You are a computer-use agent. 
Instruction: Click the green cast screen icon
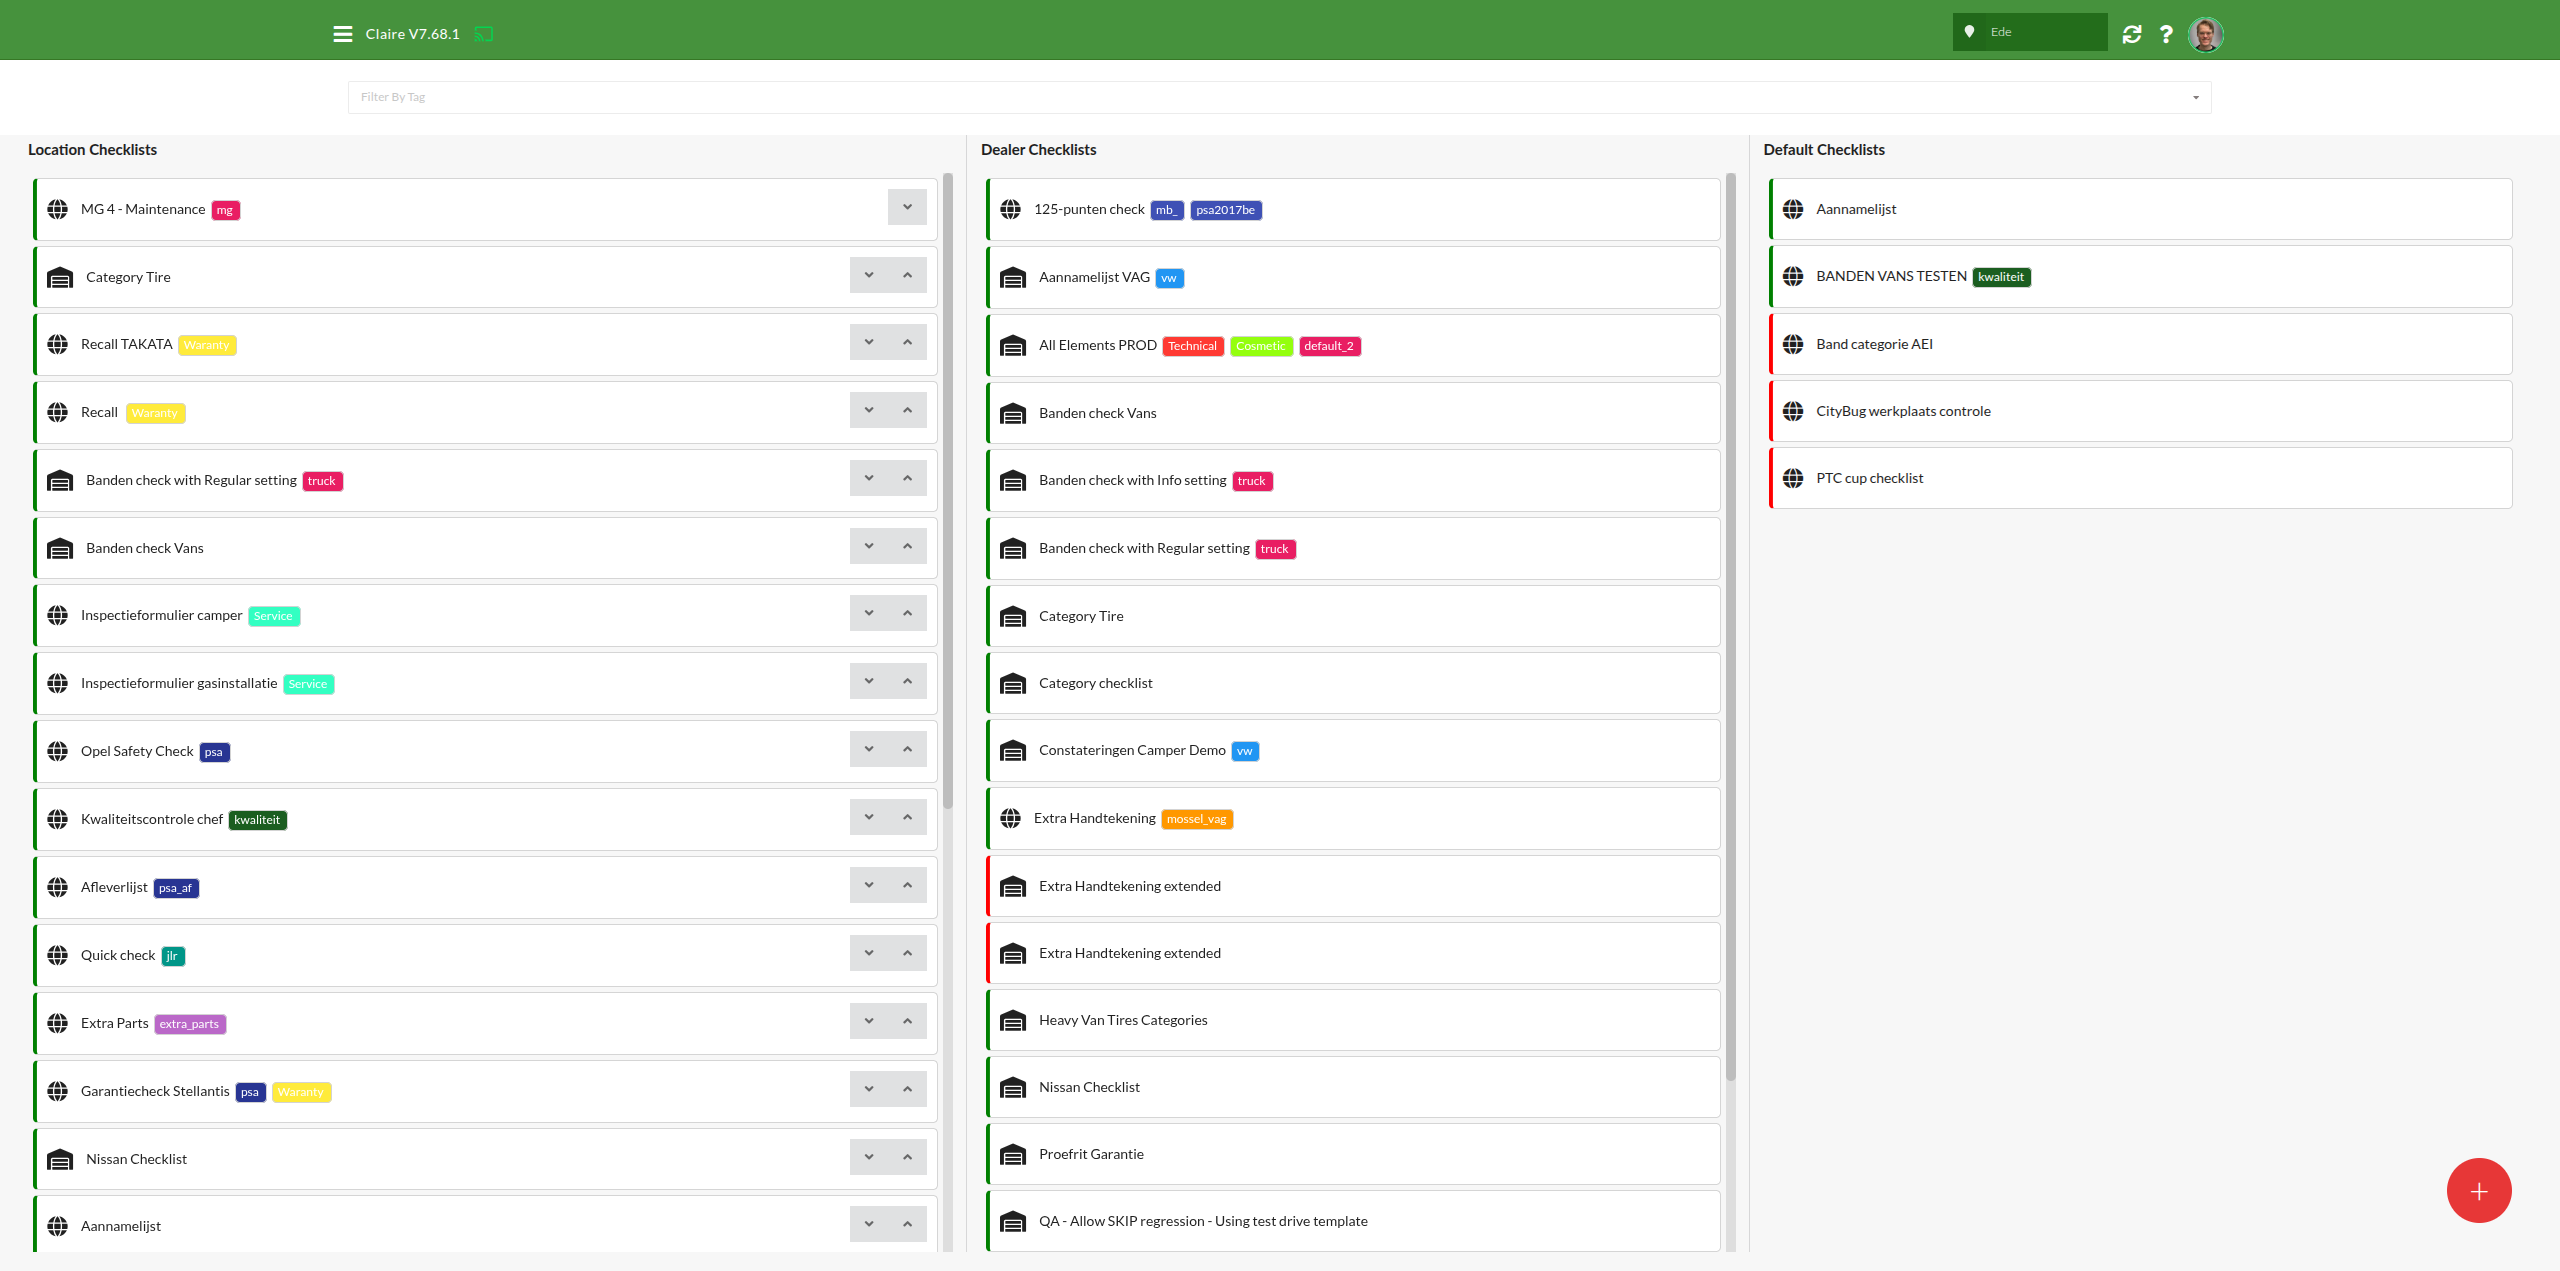(484, 34)
